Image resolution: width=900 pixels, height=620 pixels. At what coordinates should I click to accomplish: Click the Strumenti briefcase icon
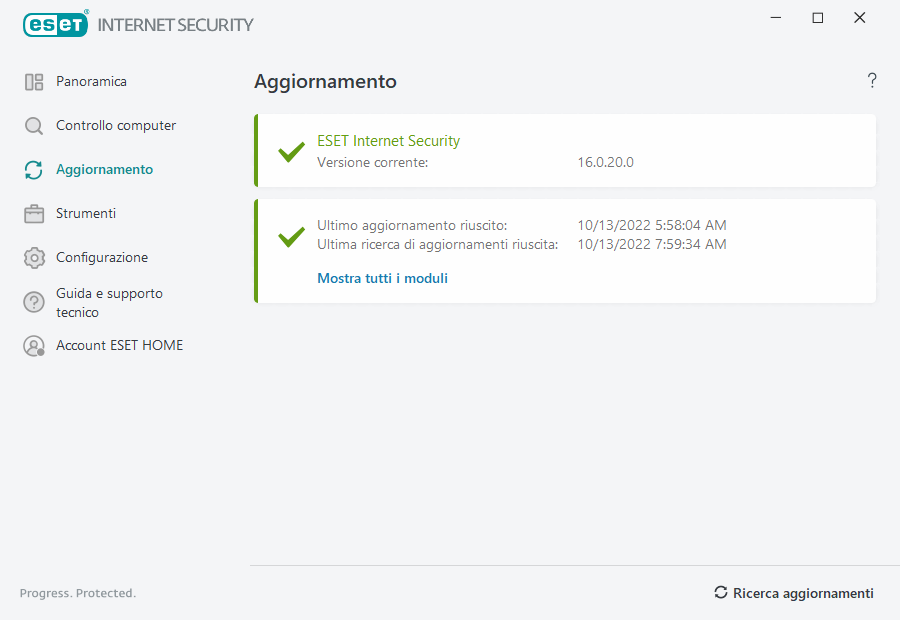34,214
